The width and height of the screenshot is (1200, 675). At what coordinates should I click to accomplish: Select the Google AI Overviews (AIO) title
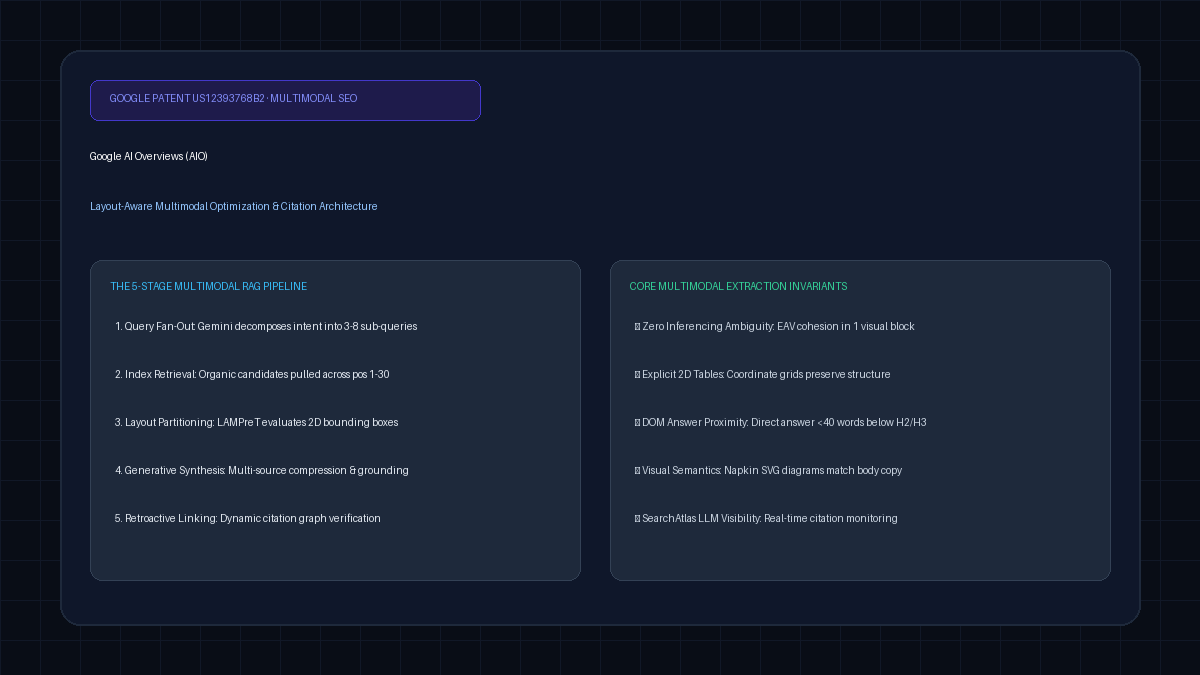[149, 156]
